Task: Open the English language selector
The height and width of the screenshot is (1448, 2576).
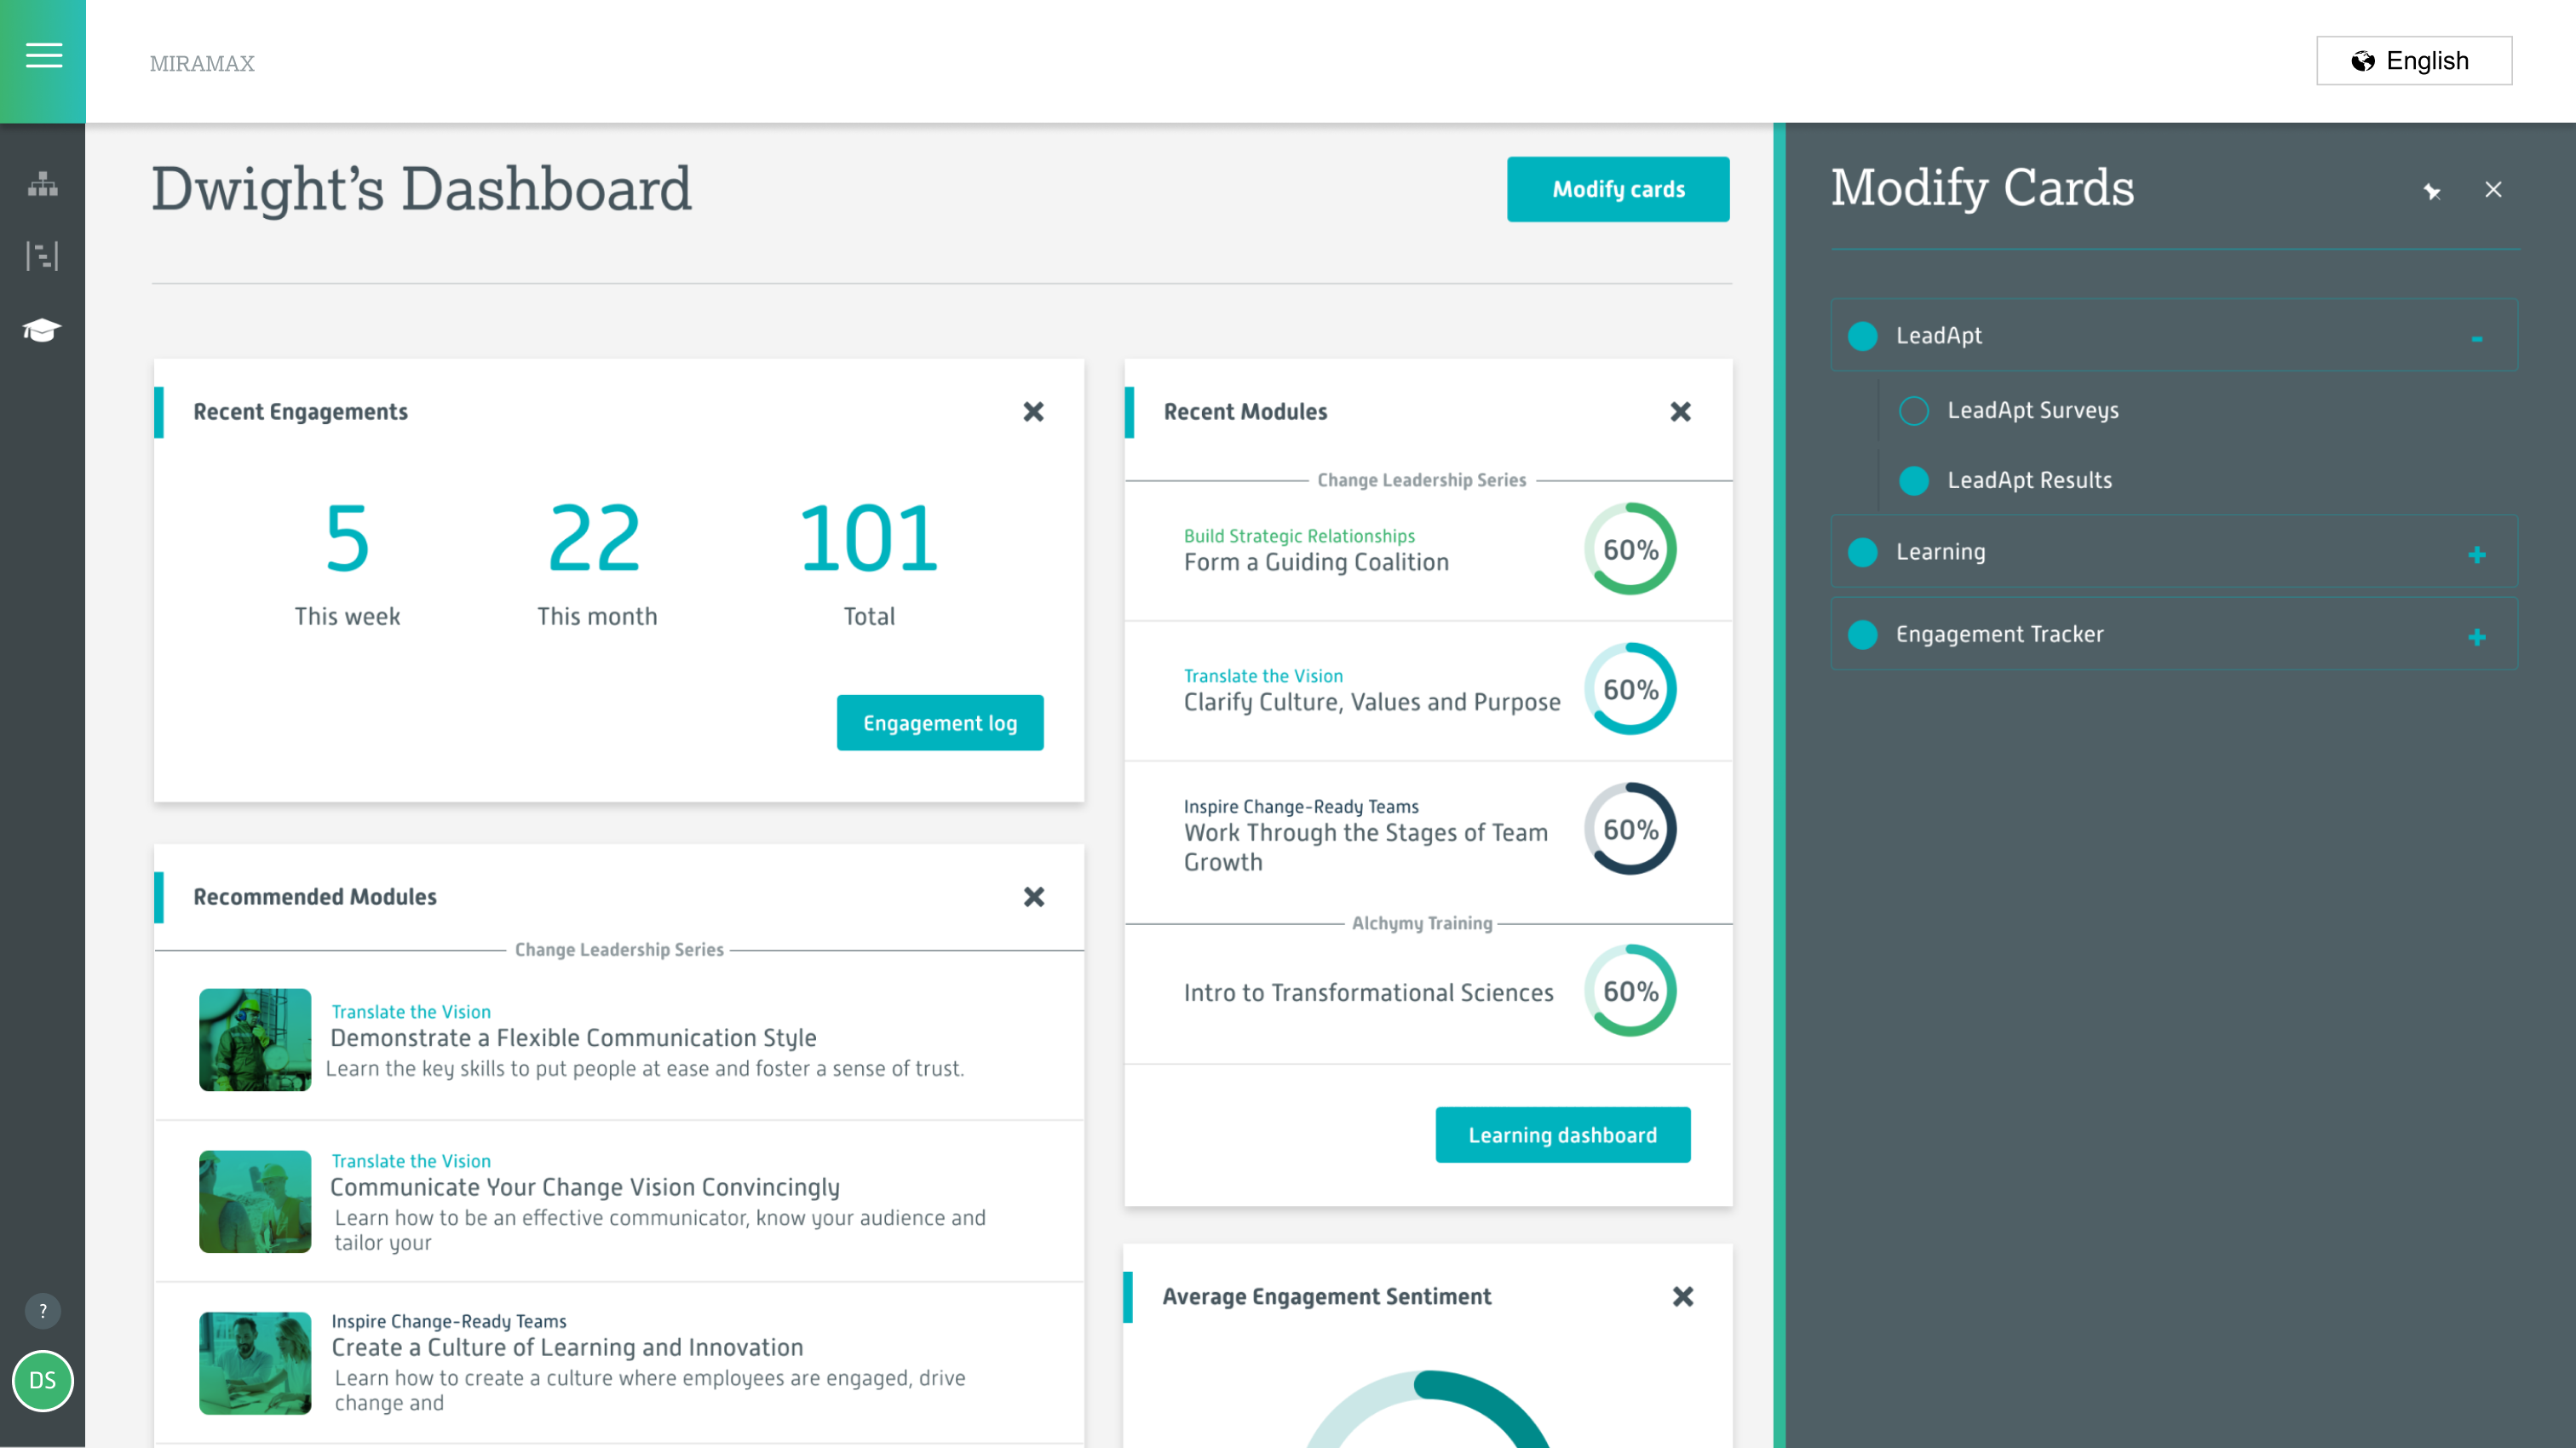Action: coord(2413,61)
